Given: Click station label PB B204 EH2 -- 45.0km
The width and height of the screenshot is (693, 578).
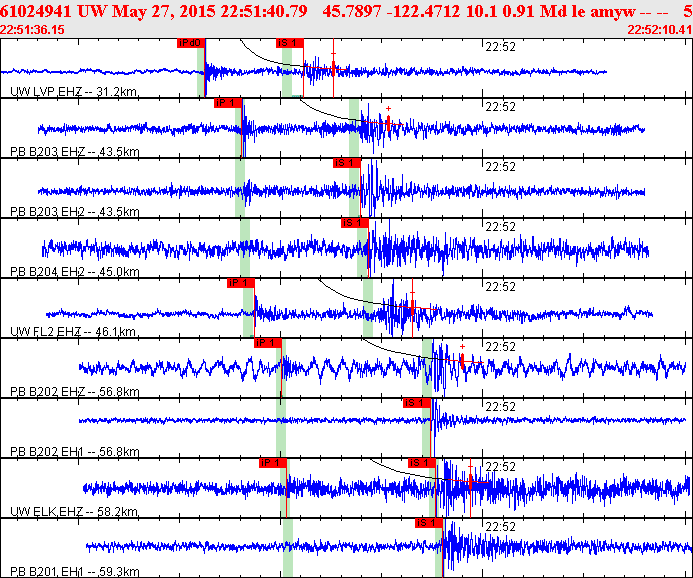Looking at the screenshot, I should [75, 272].
